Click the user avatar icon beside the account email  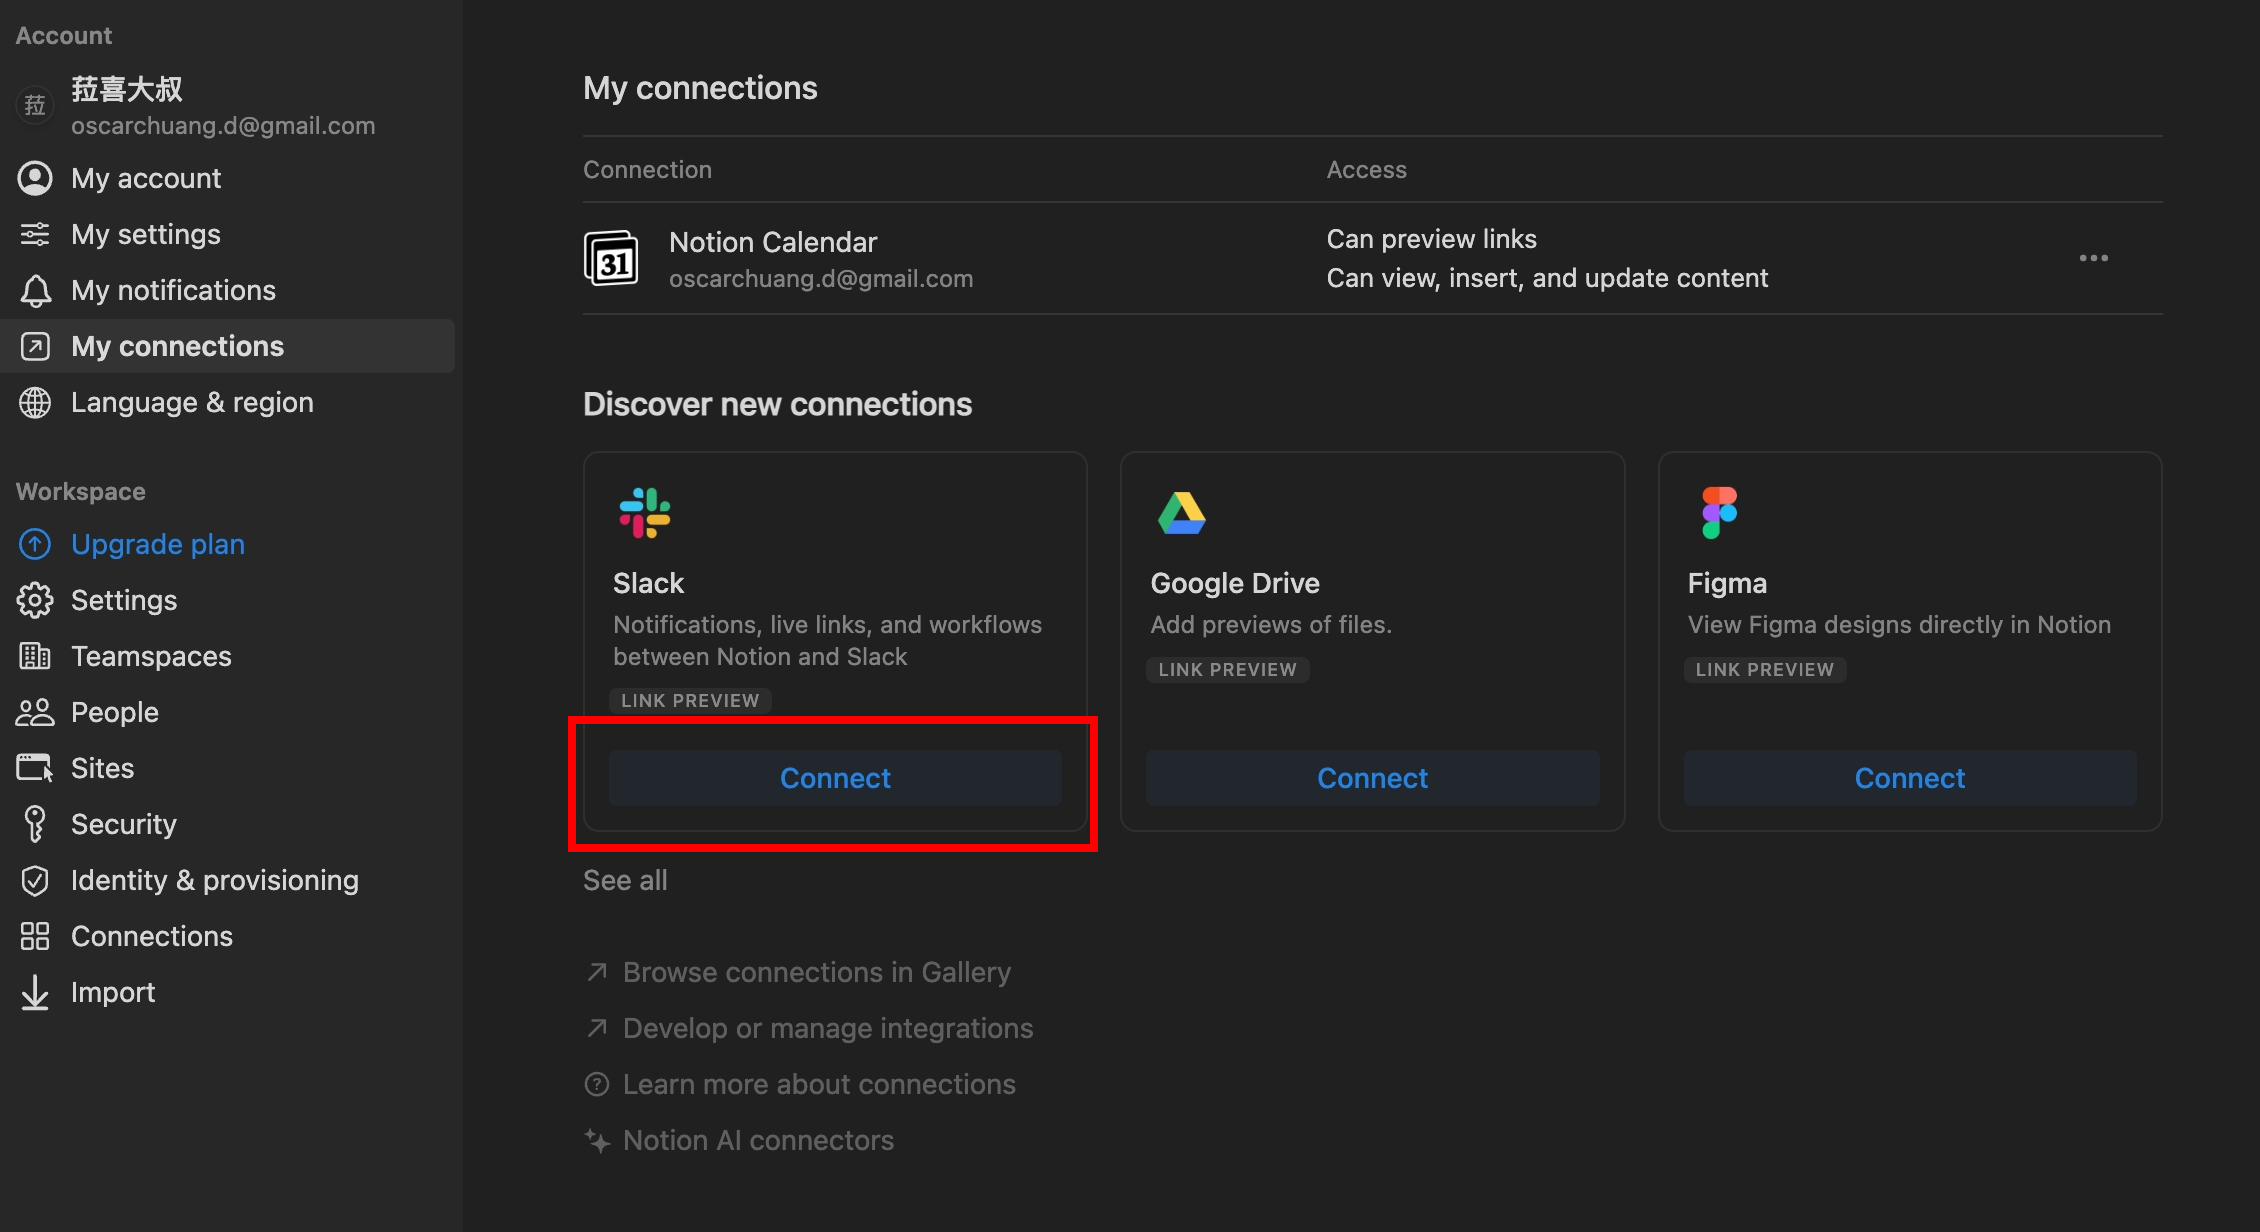35,105
